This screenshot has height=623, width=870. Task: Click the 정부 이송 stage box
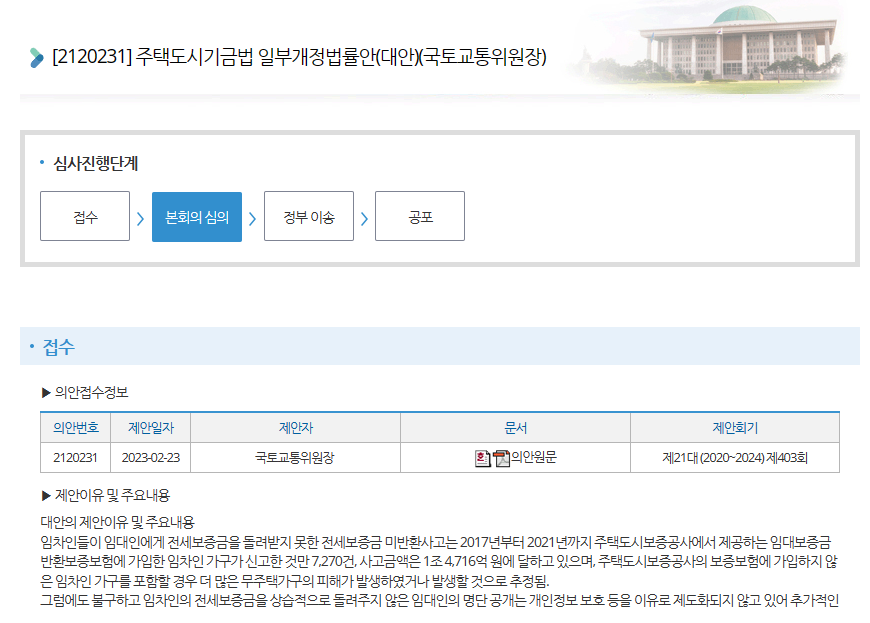tap(309, 215)
